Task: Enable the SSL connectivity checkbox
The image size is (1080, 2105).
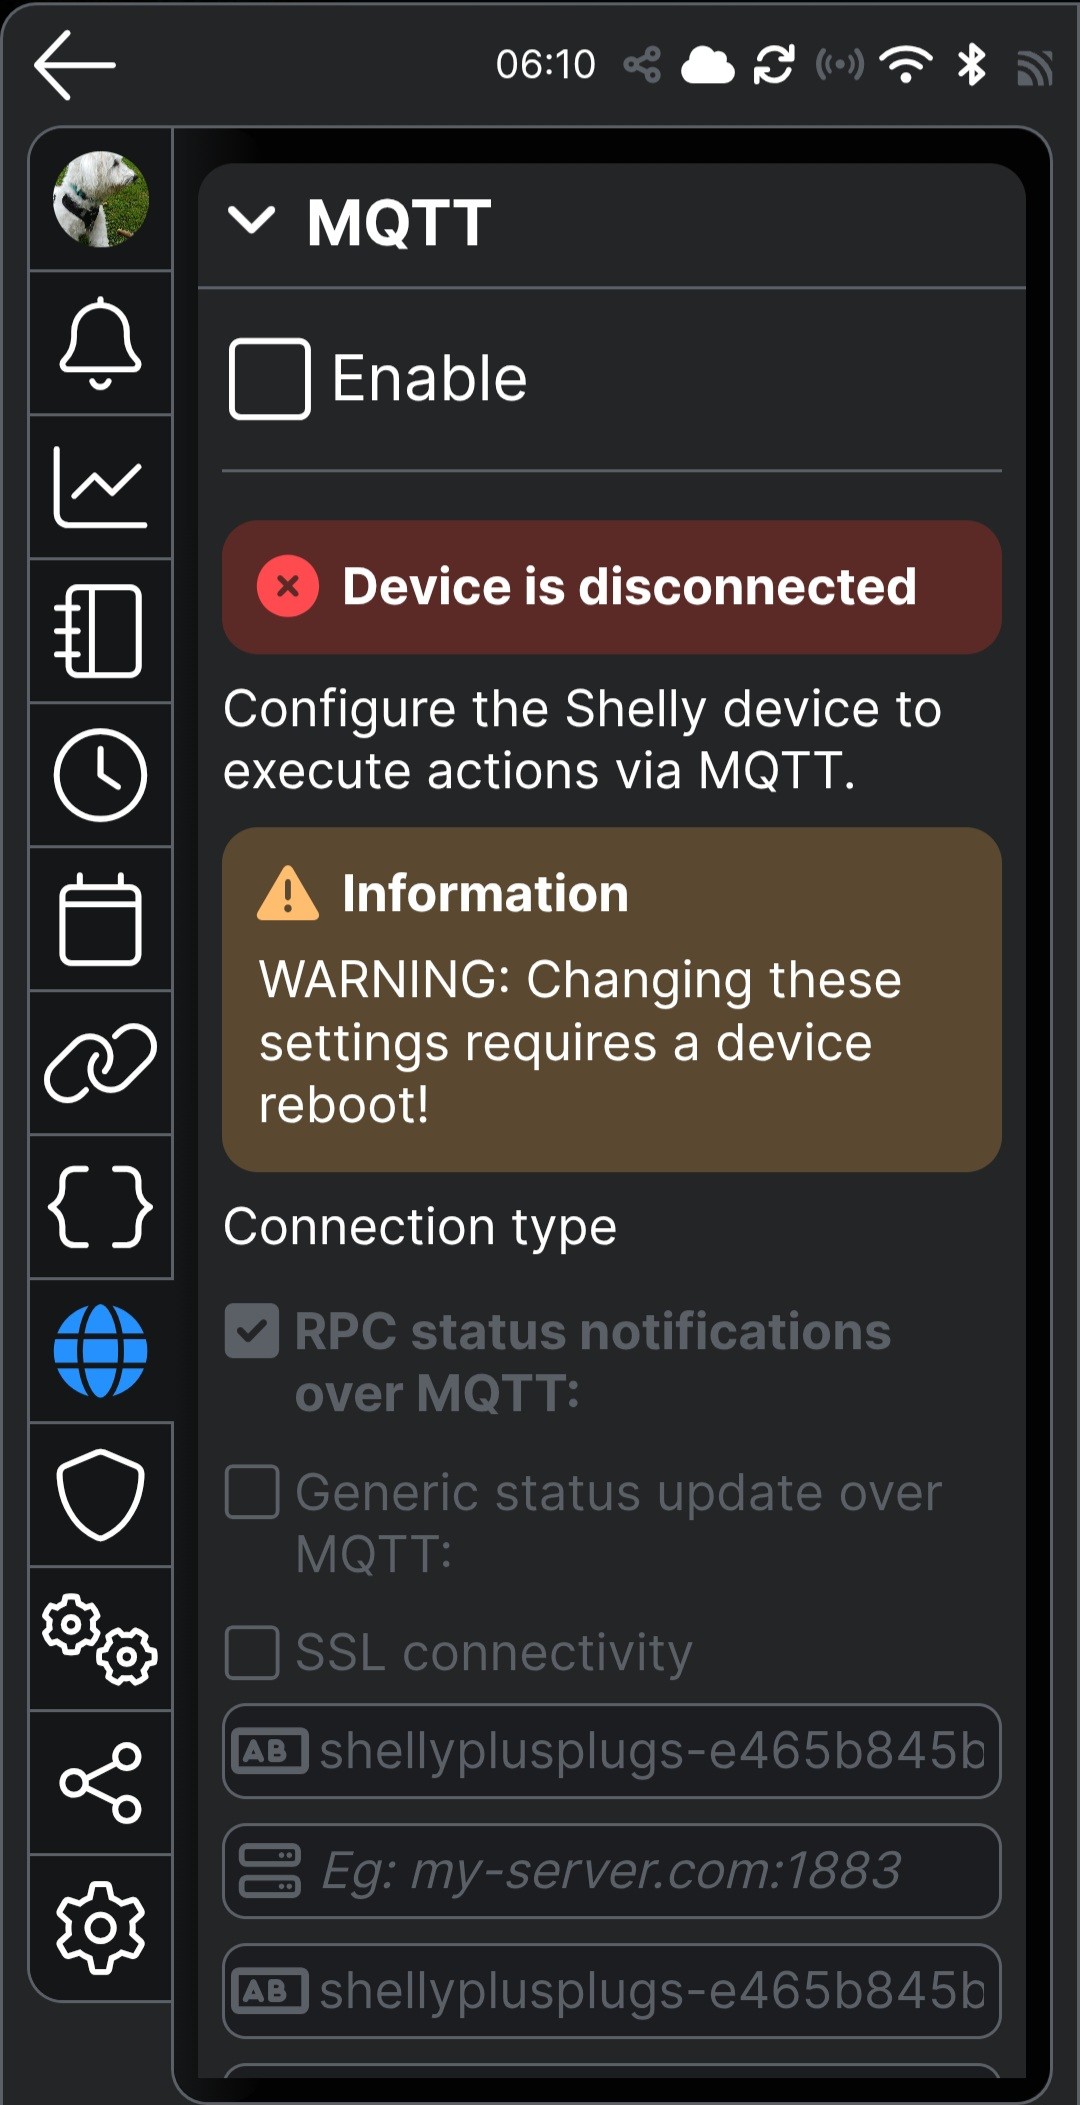Action: [252, 1652]
